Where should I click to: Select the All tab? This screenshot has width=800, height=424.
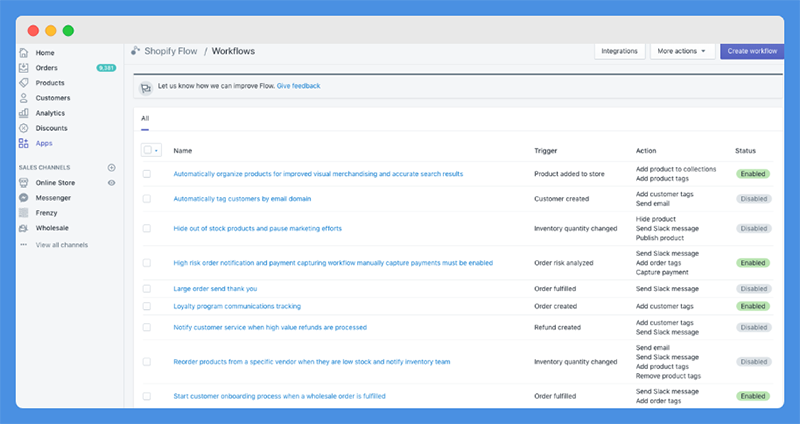(145, 118)
